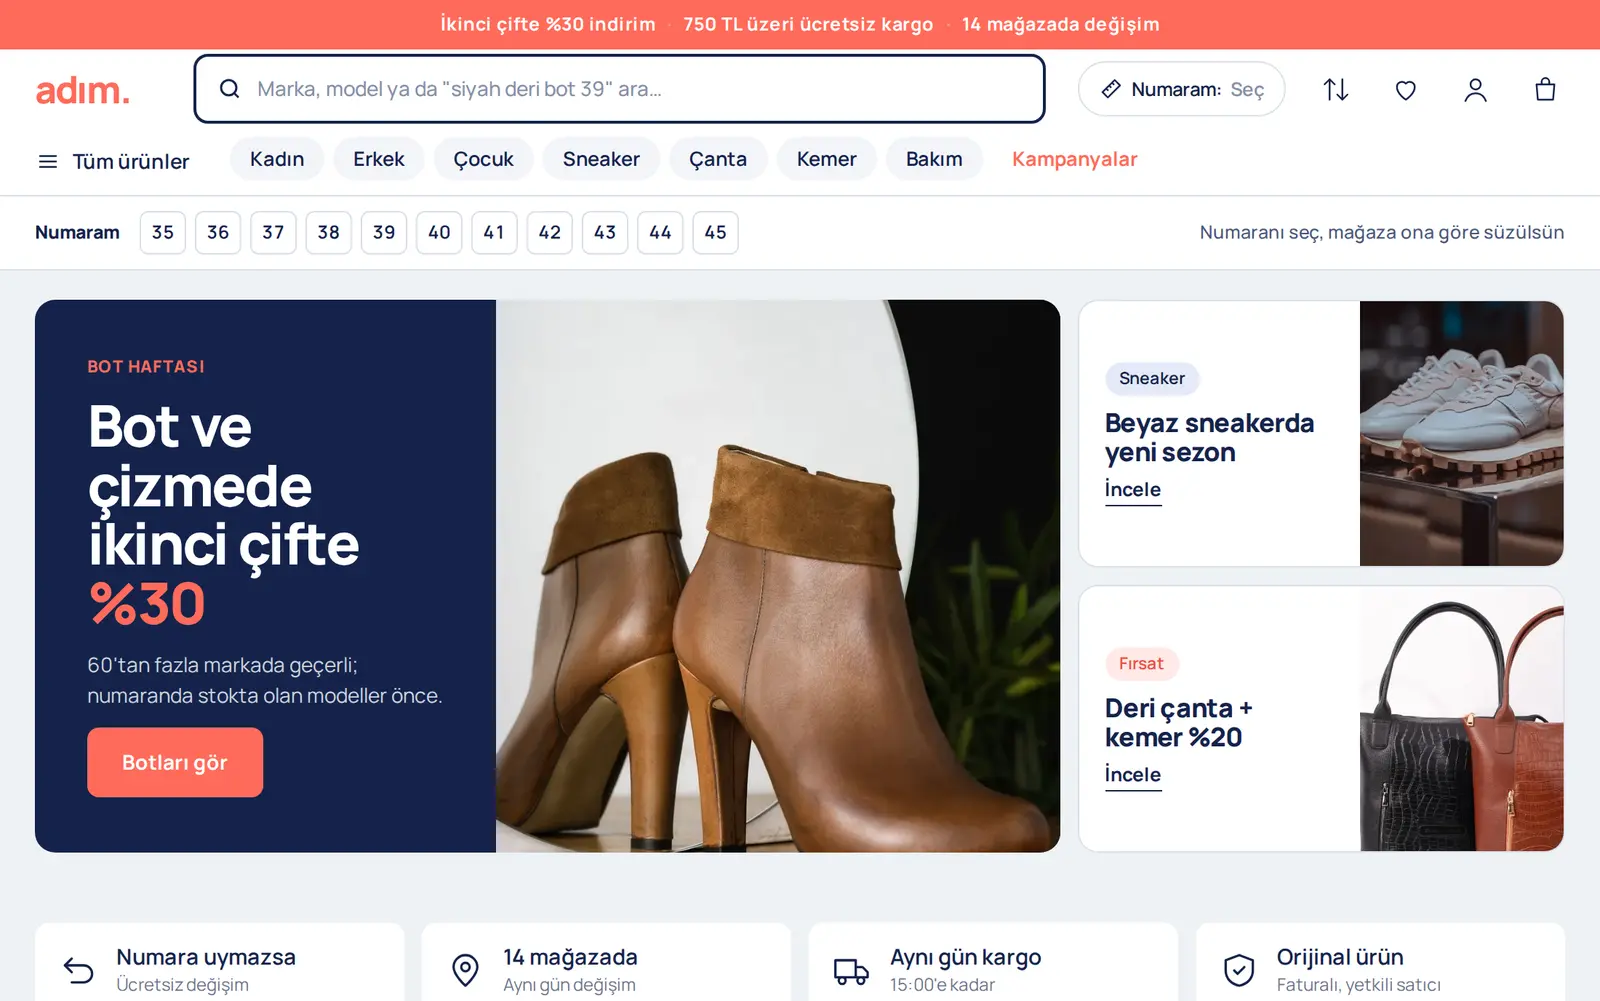Click the leather bags card image
This screenshot has height=1001, width=1600.
(x=1461, y=718)
